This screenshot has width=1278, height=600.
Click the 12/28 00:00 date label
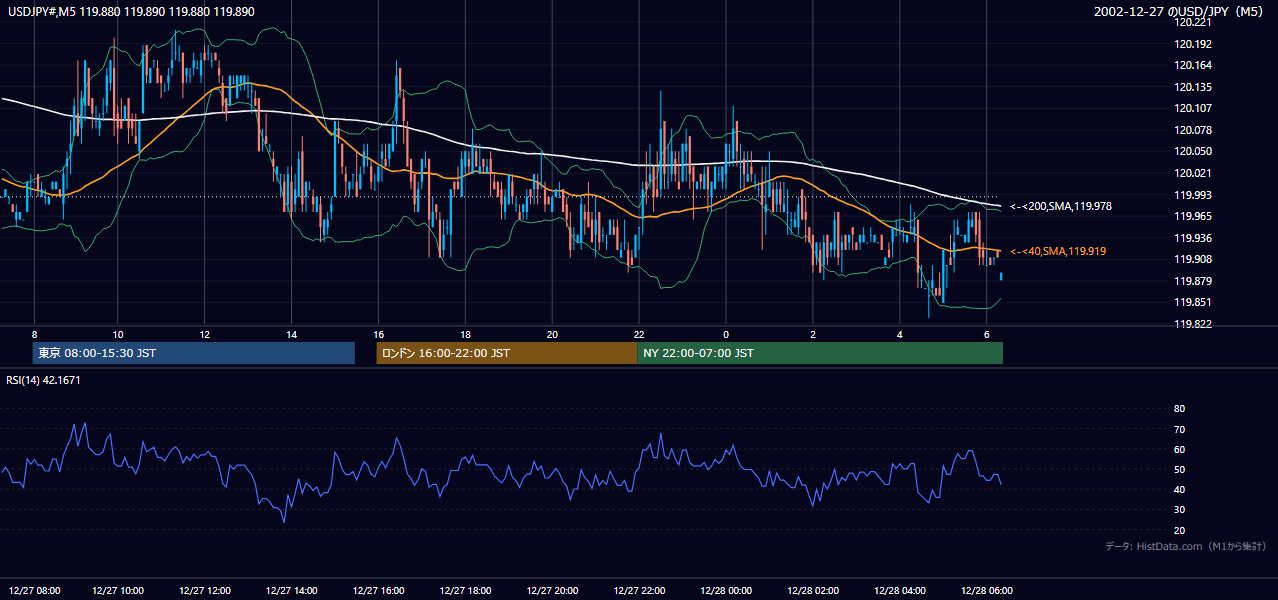click(726, 590)
